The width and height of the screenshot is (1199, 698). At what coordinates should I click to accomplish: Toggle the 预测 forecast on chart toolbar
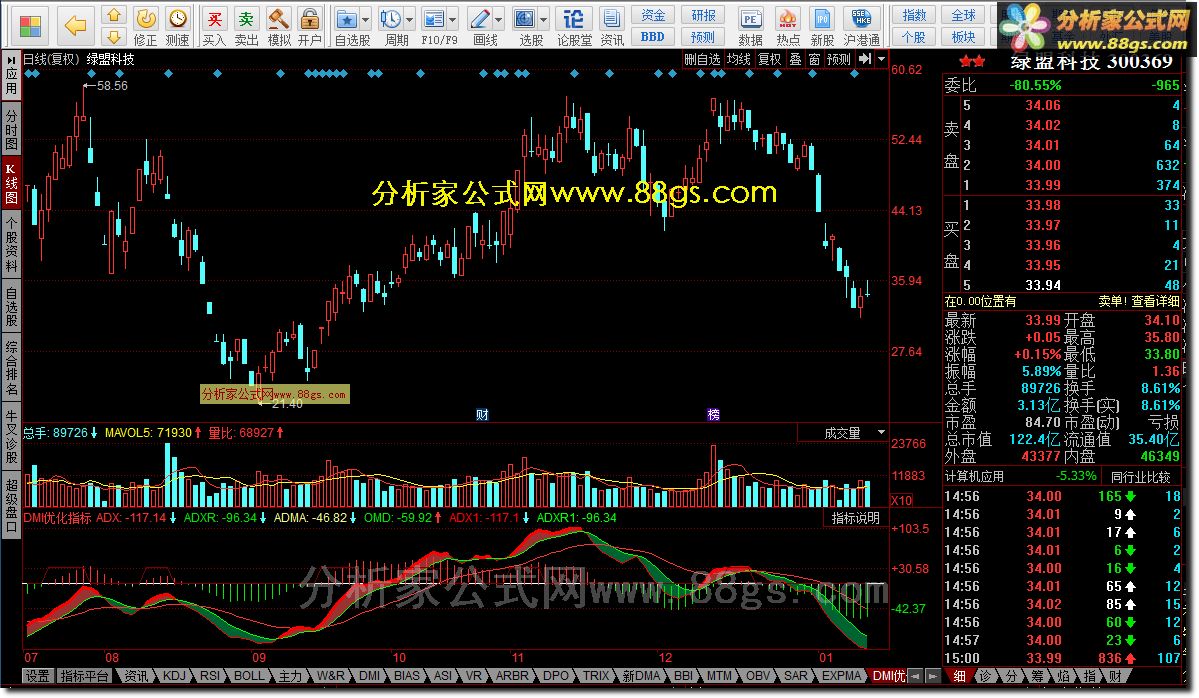click(838, 59)
